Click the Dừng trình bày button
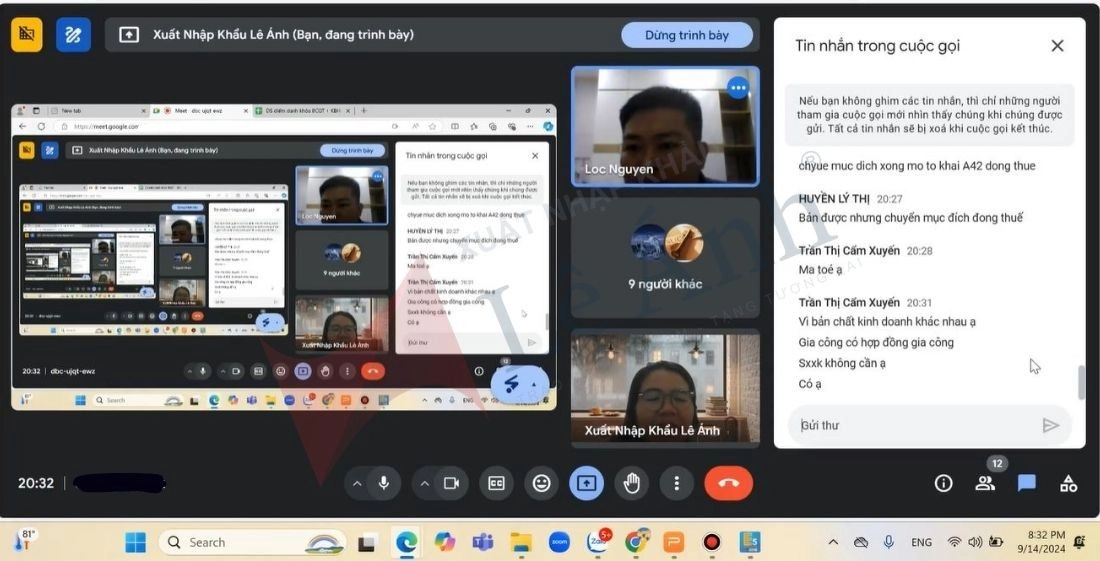 (686, 35)
